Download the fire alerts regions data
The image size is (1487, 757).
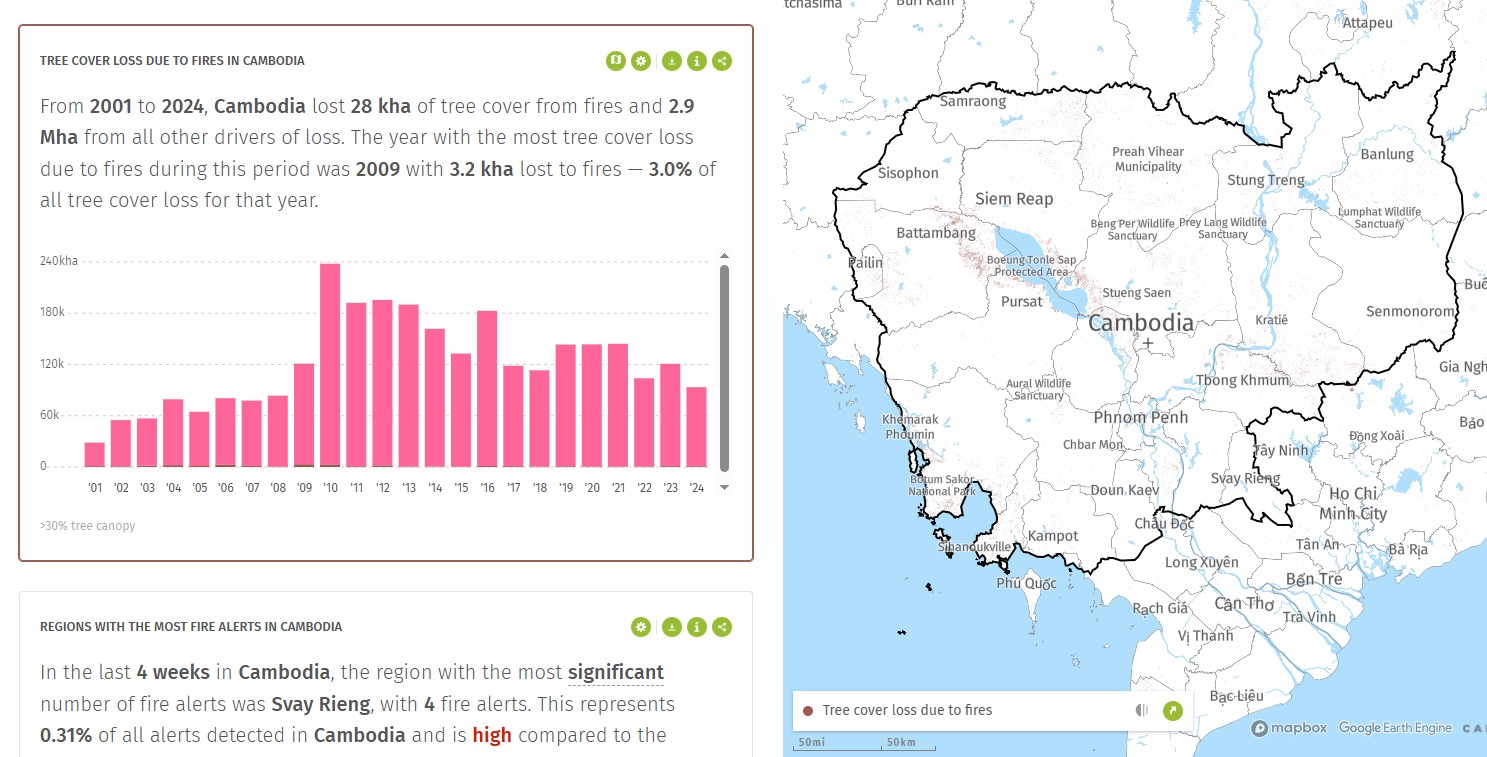(x=672, y=627)
